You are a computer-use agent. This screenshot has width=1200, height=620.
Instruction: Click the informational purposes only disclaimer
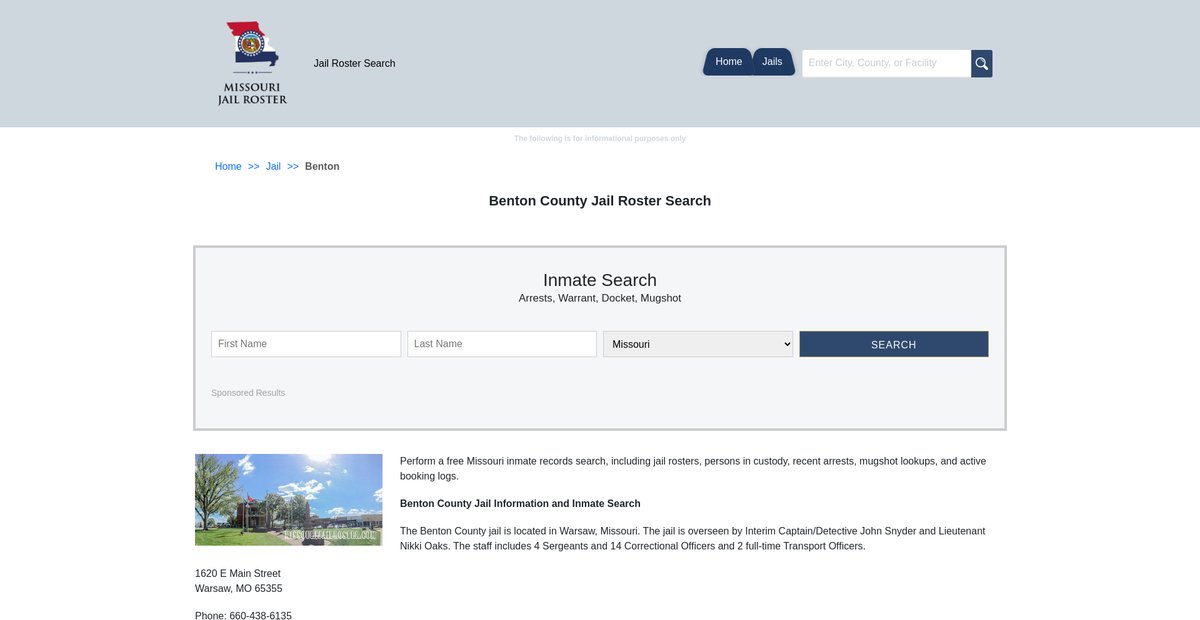[x=600, y=138]
